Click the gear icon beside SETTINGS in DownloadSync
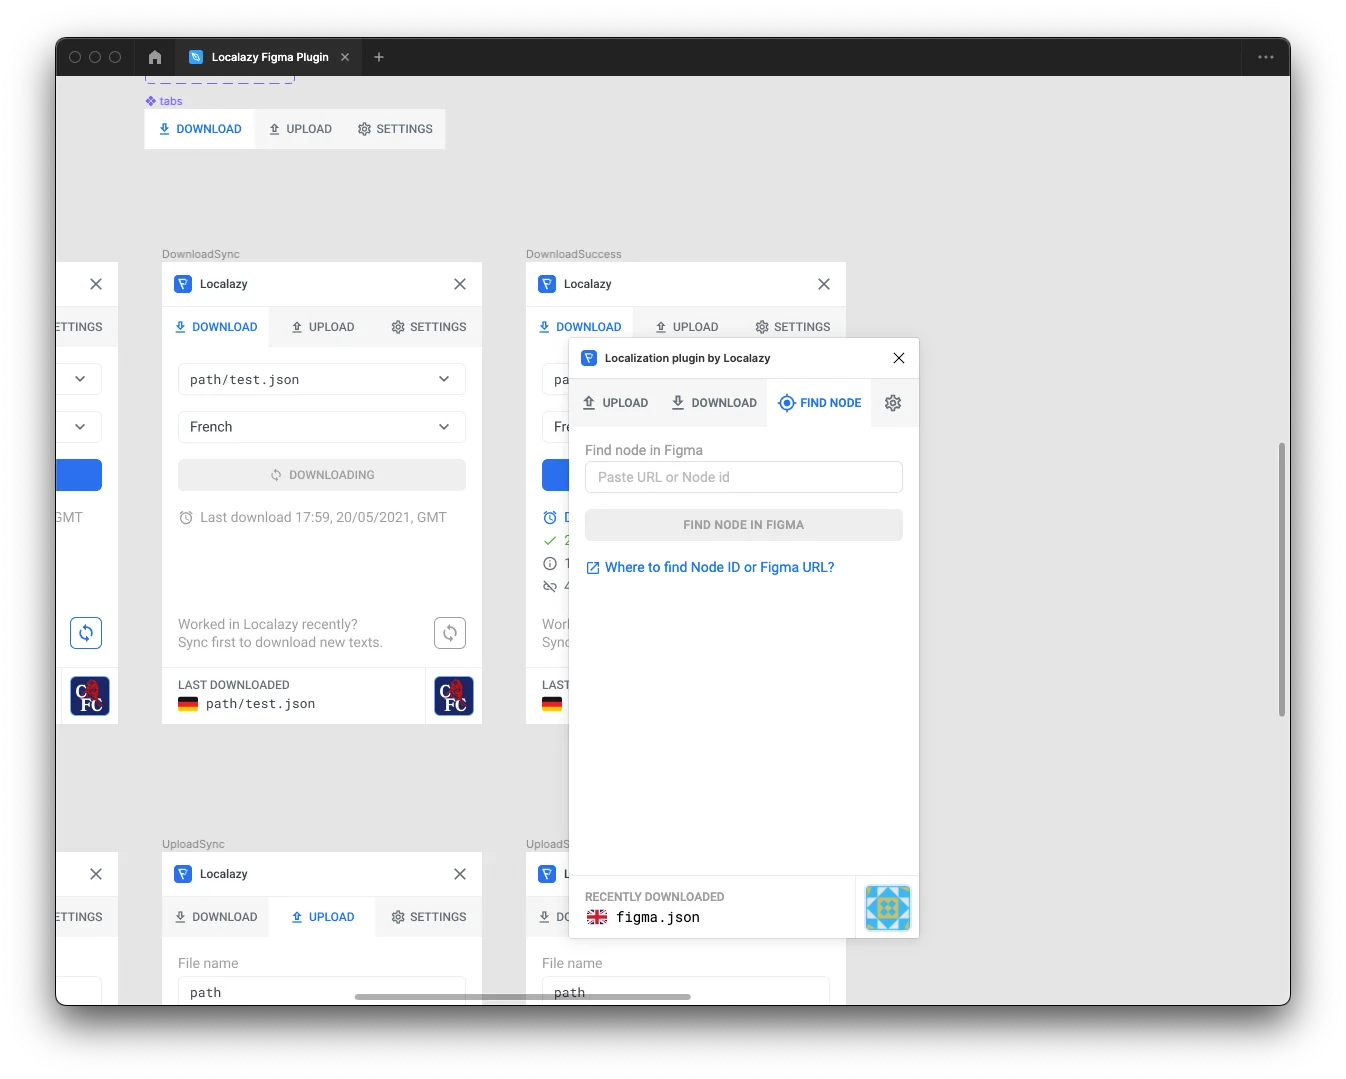Image resolution: width=1346 pixels, height=1079 pixels. point(398,327)
